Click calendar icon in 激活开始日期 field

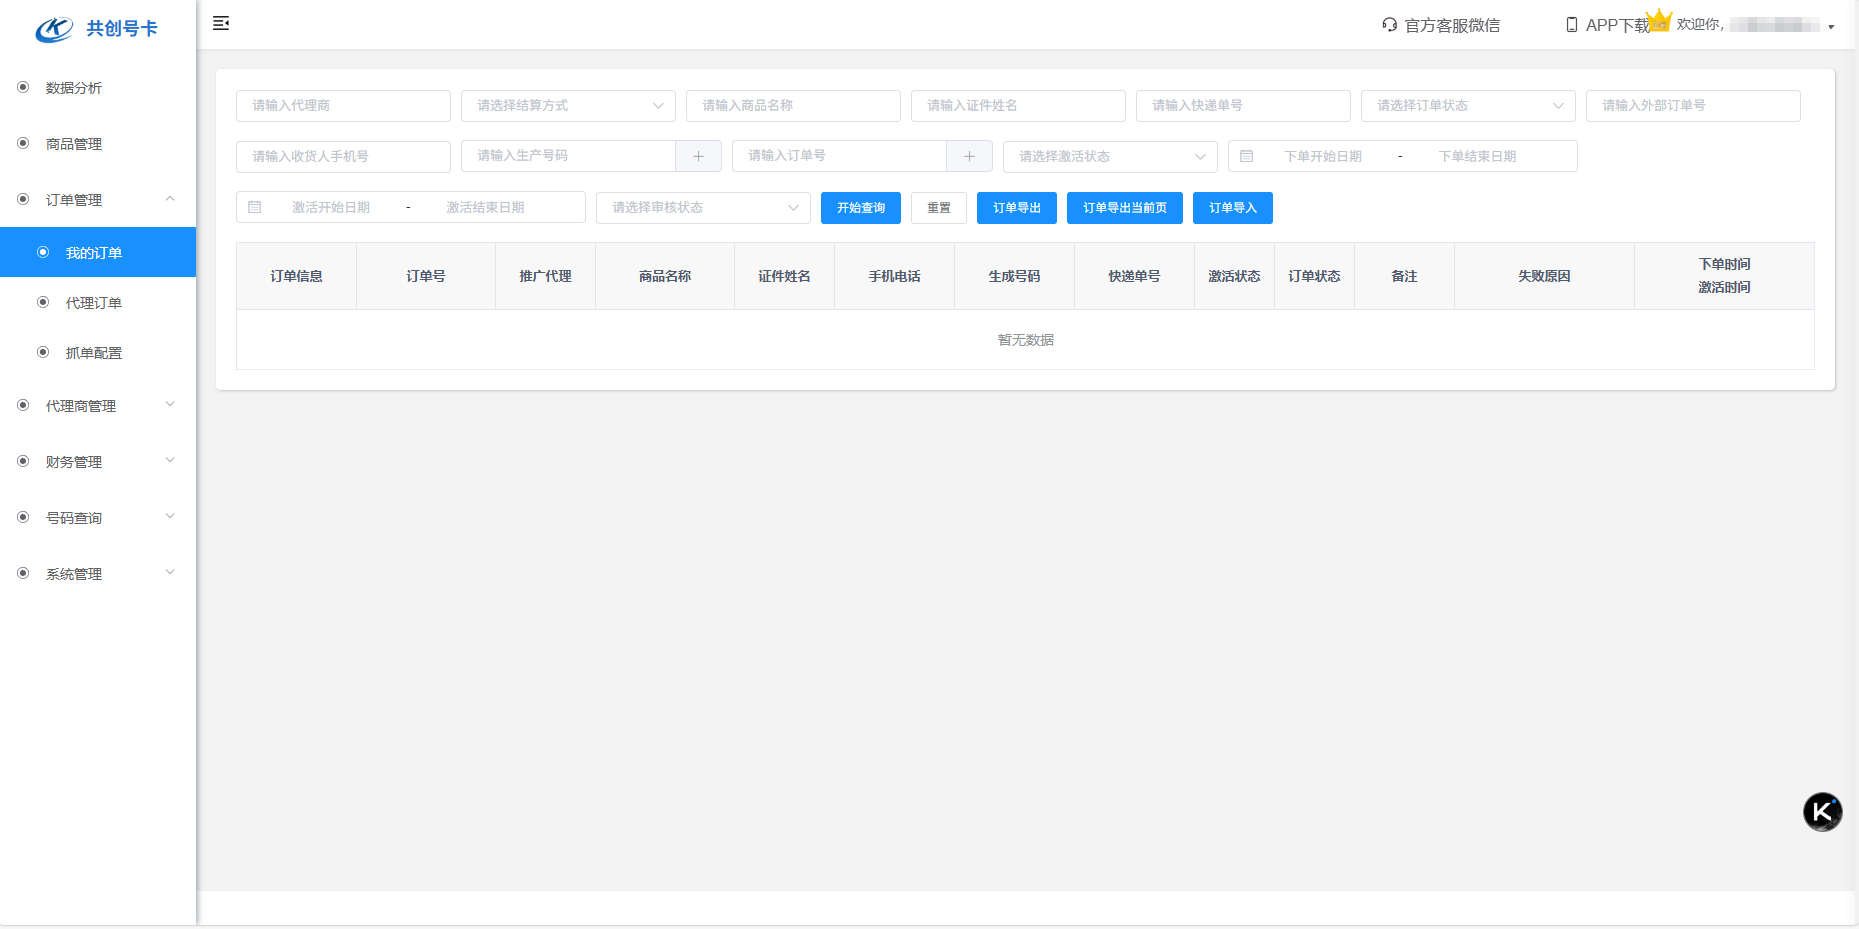click(x=255, y=207)
